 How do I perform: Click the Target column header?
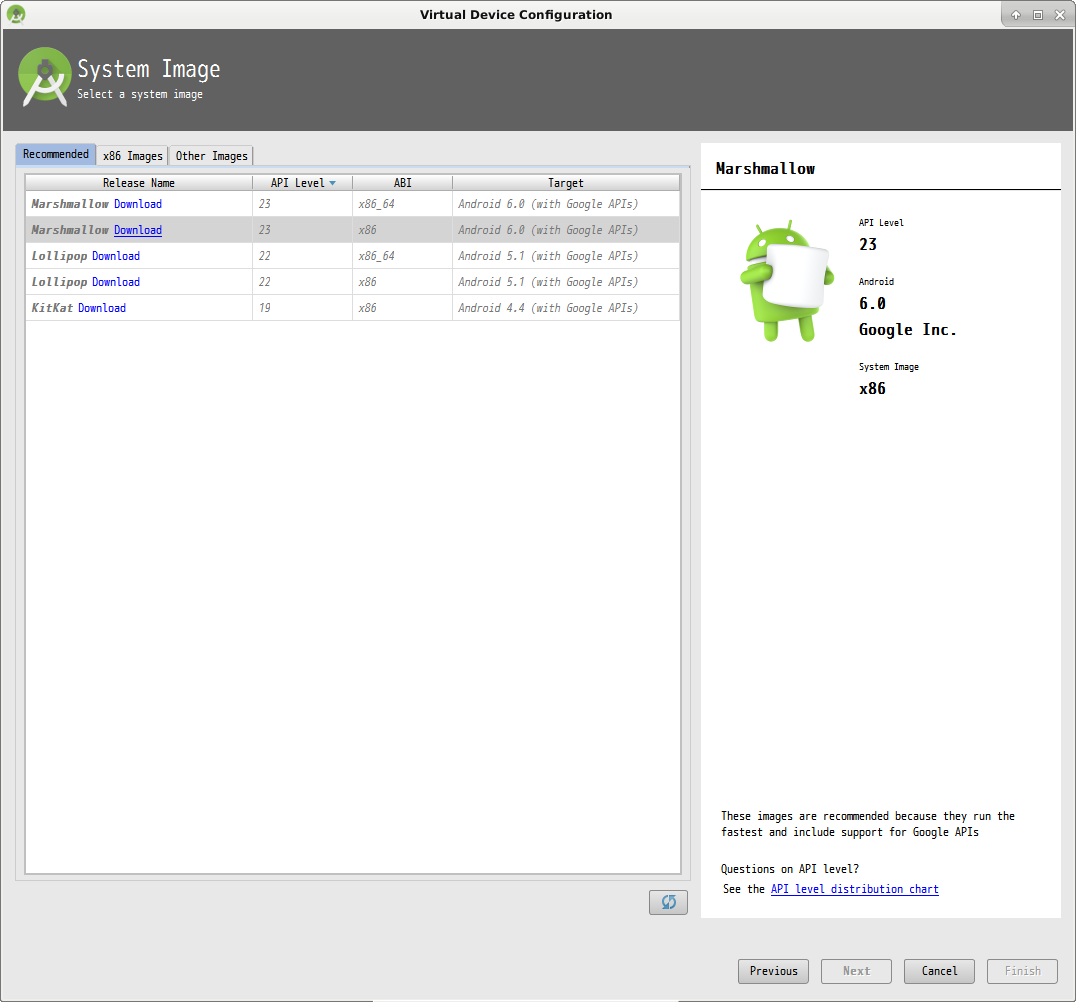click(x=565, y=183)
